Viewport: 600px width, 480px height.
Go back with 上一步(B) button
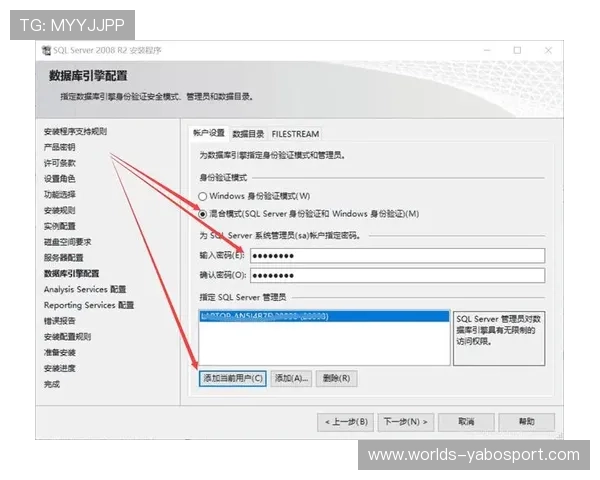click(x=346, y=422)
